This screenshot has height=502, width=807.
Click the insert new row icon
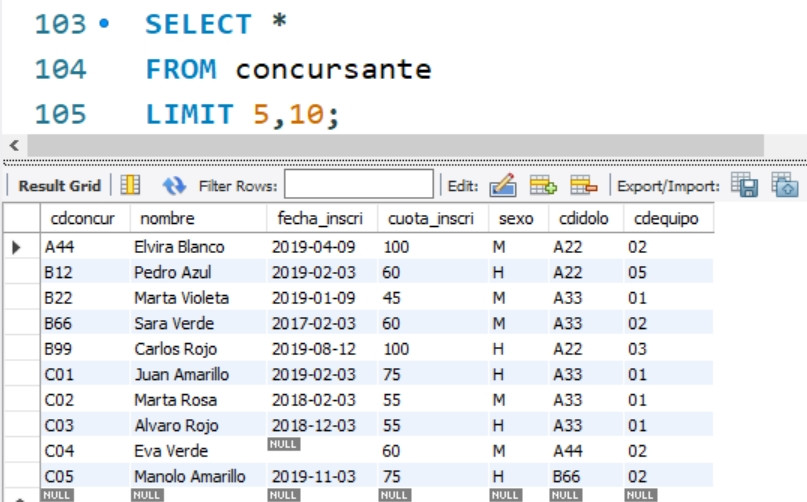point(543,185)
